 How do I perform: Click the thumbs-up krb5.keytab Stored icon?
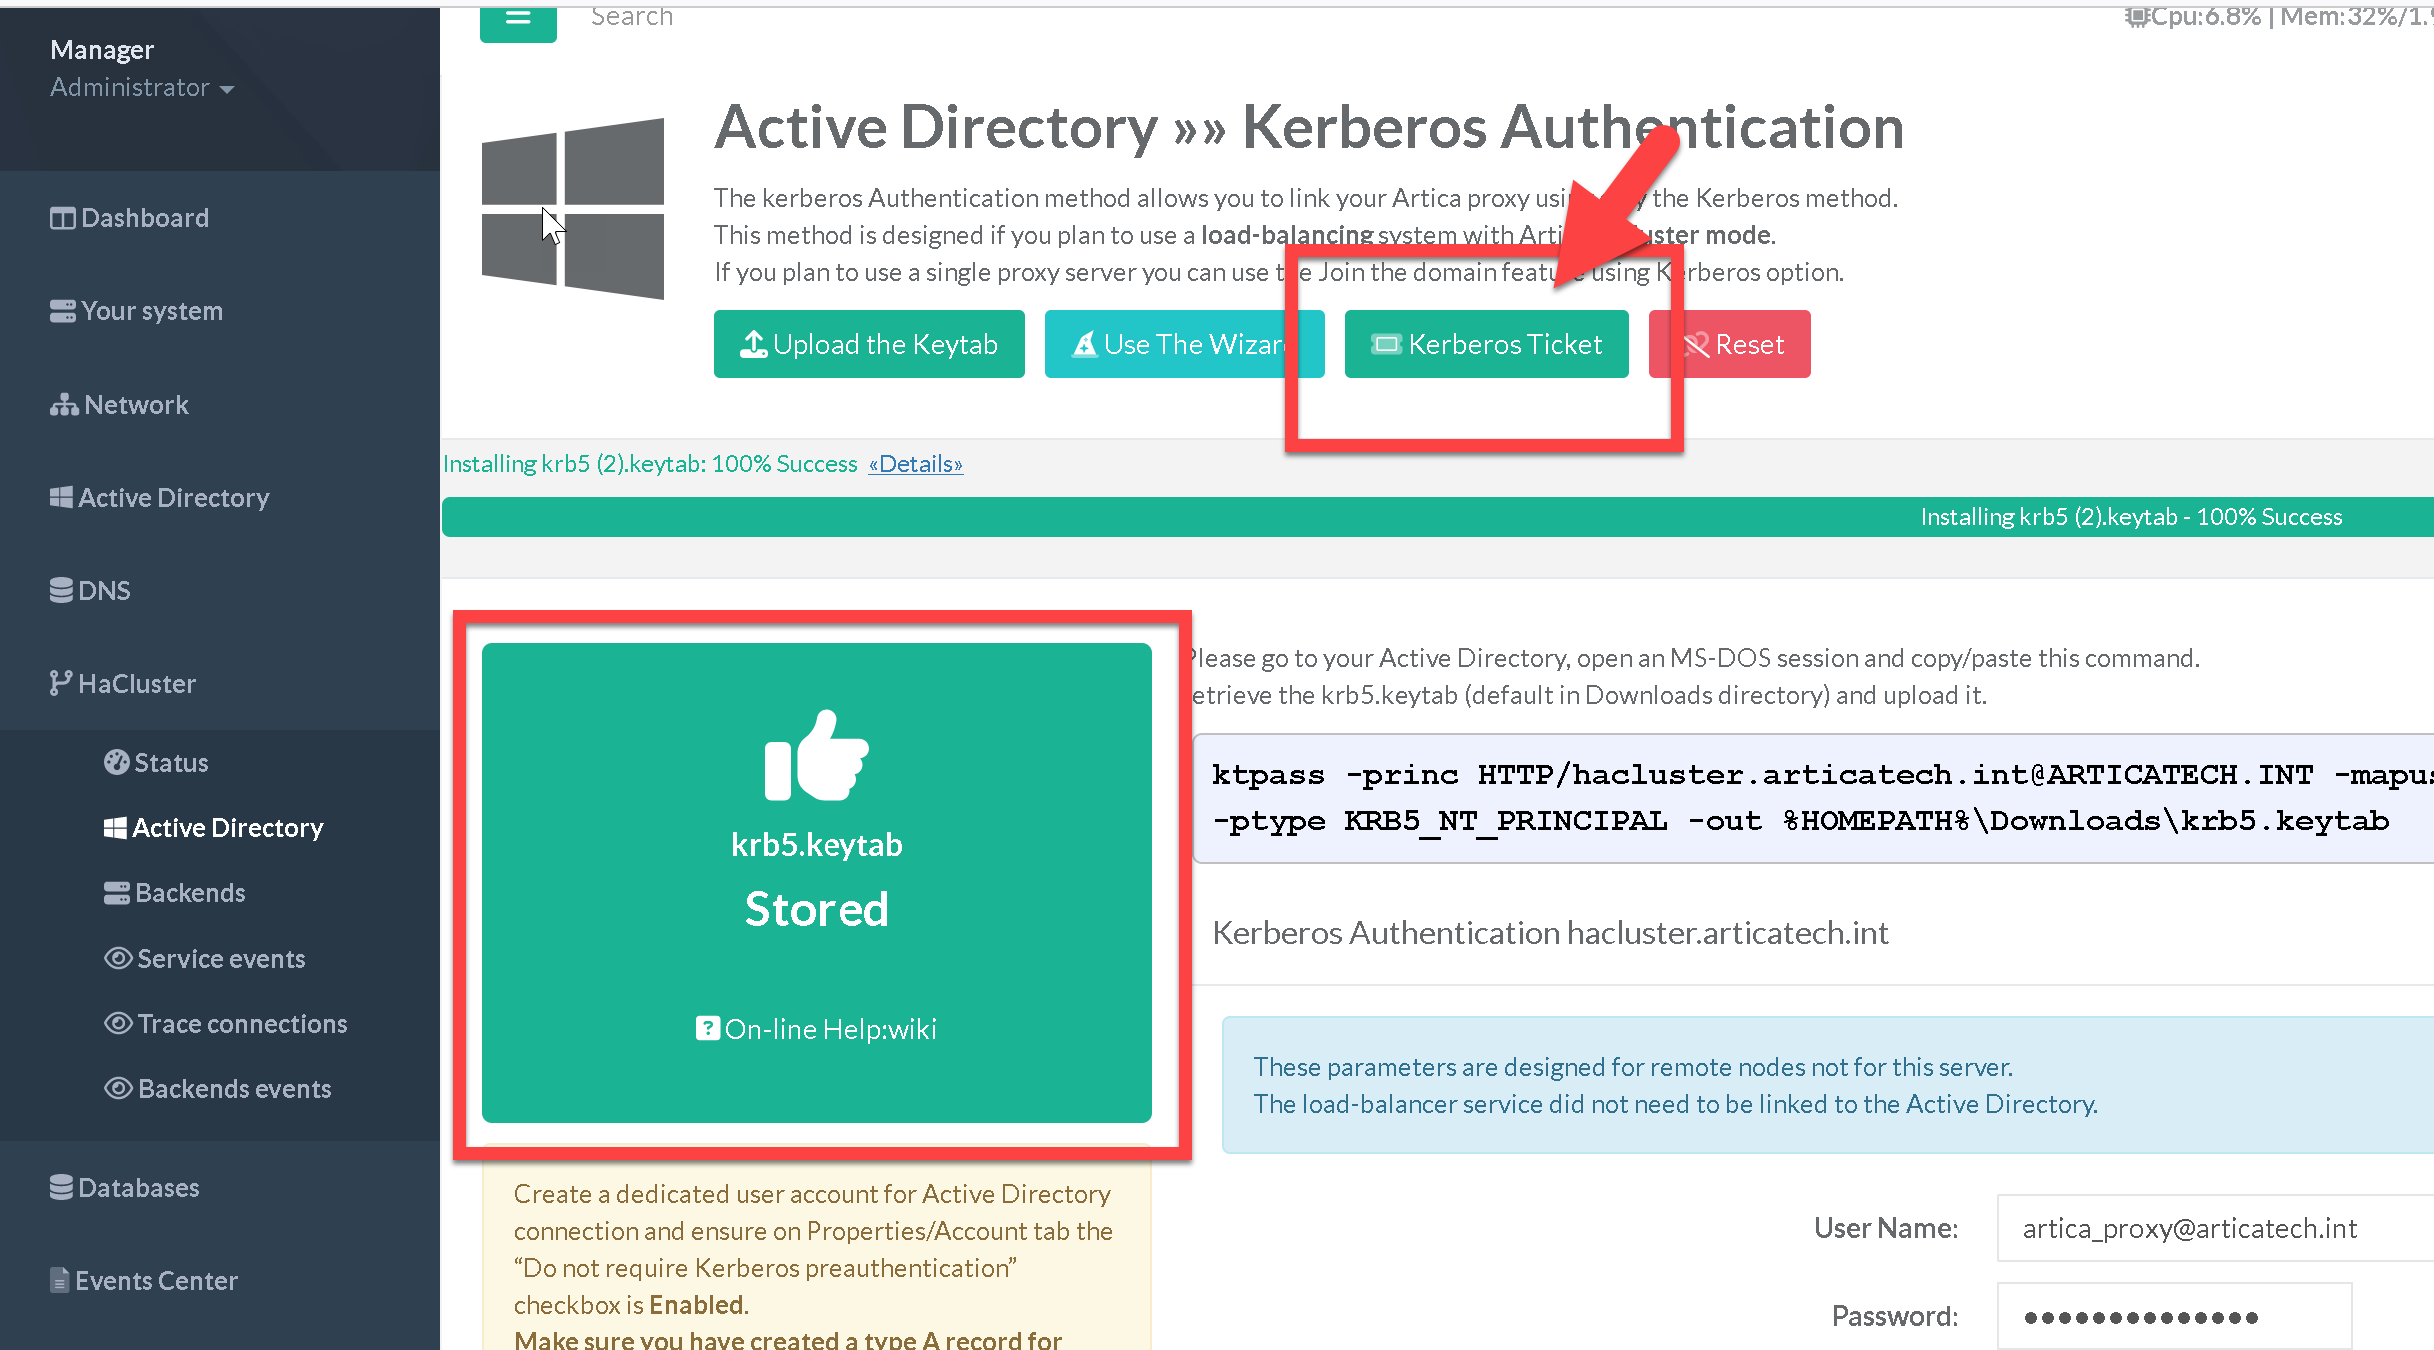point(816,755)
